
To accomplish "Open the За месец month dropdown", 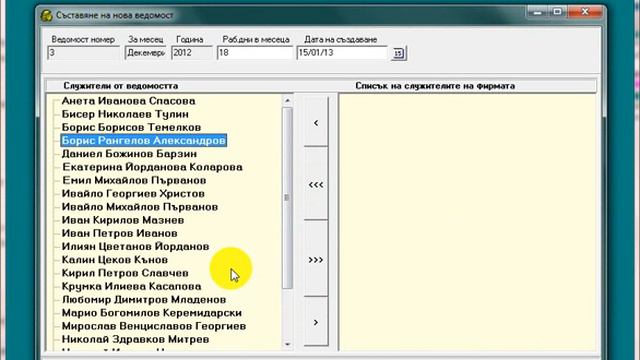I will (x=145, y=53).
